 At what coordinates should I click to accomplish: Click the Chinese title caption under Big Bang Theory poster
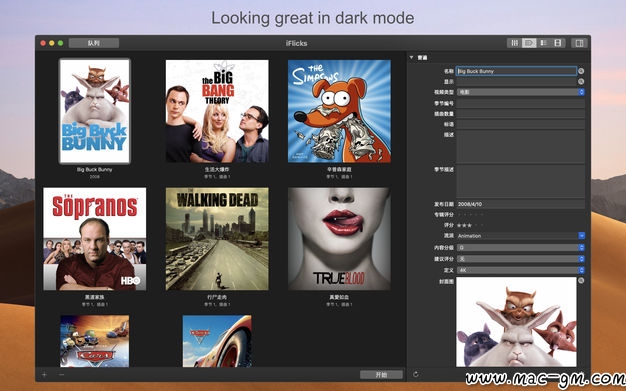pos(217,169)
